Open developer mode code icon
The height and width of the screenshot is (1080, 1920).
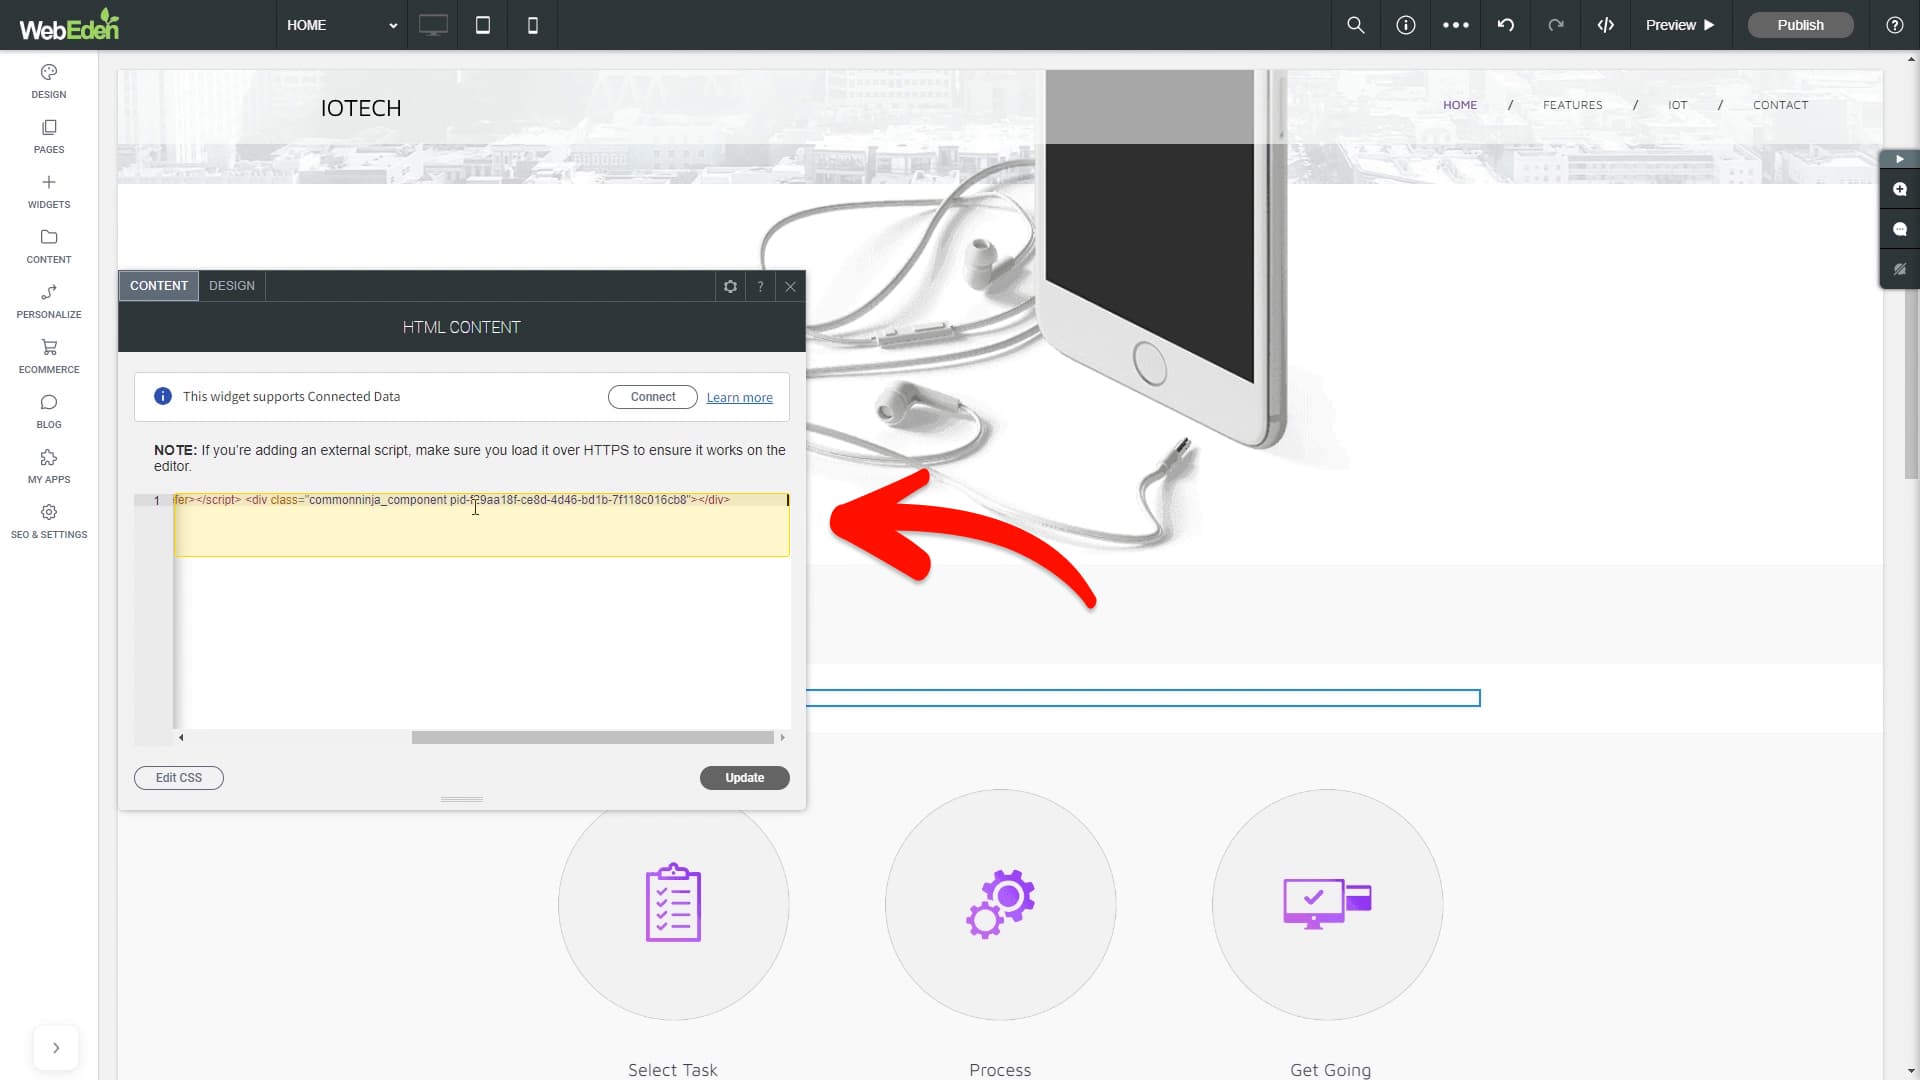1606,25
